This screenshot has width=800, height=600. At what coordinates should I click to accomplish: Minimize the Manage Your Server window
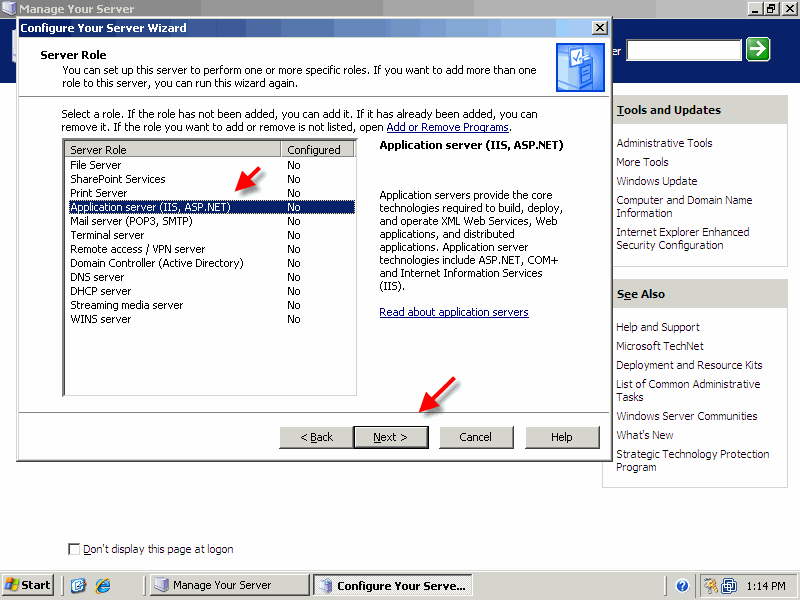click(x=756, y=8)
